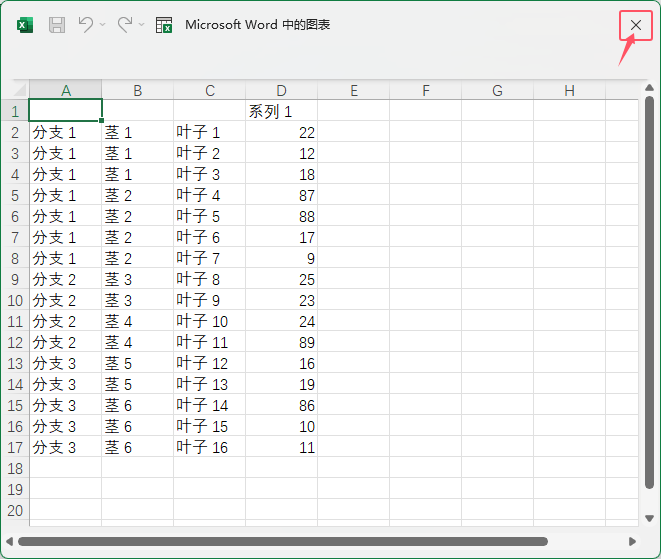The image size is (661, 559).
Task: Click cell 叶子 1
Action: point(210,132)
